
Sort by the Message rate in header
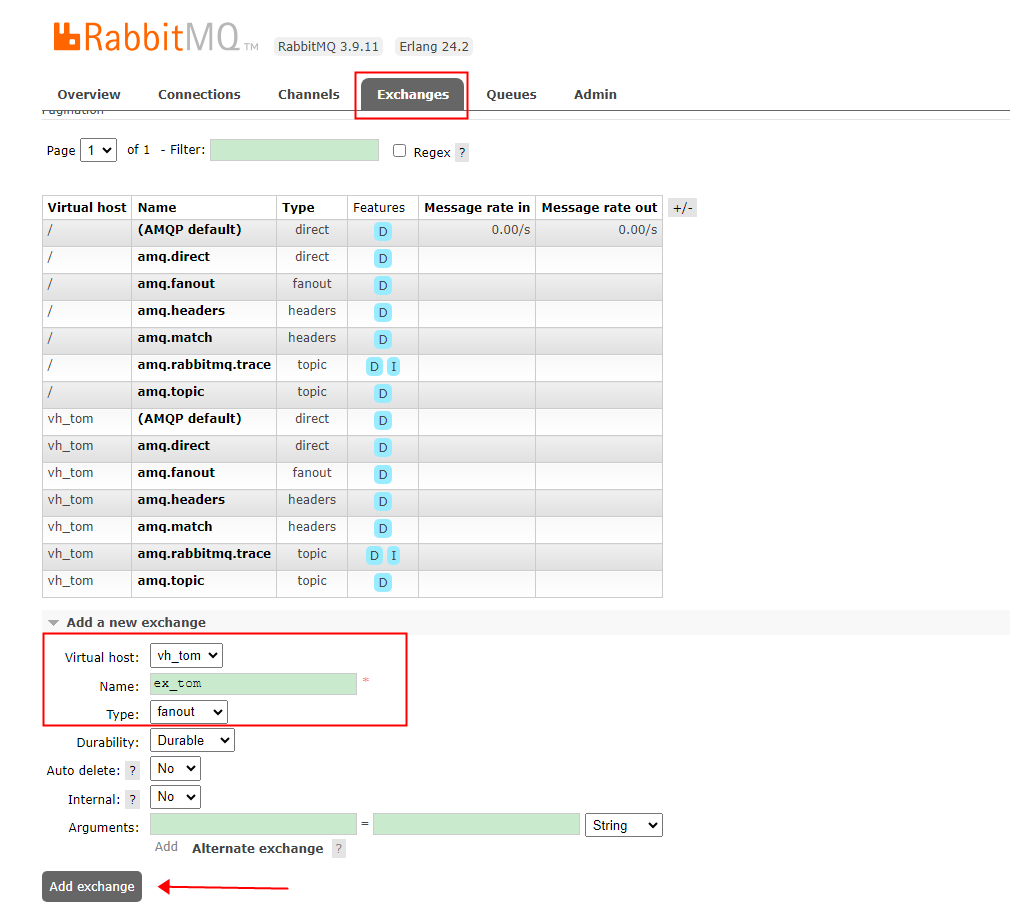477,207
